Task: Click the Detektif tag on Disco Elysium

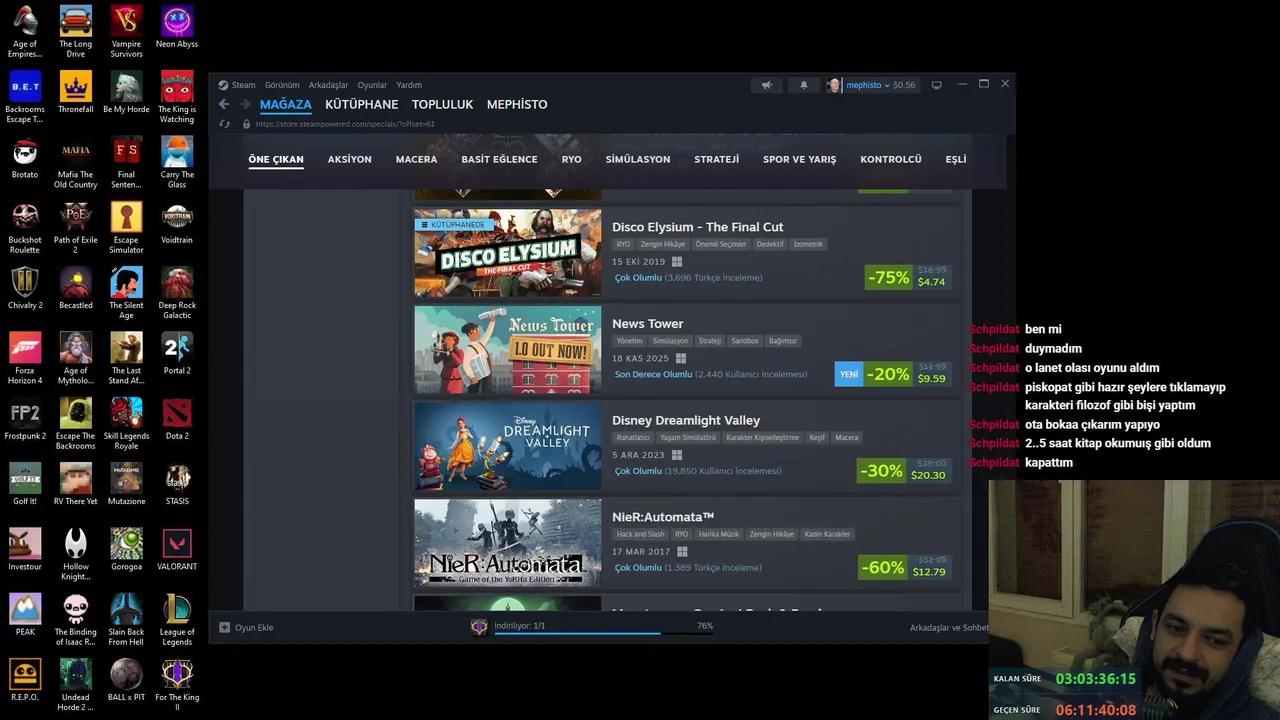Action: 770,244
